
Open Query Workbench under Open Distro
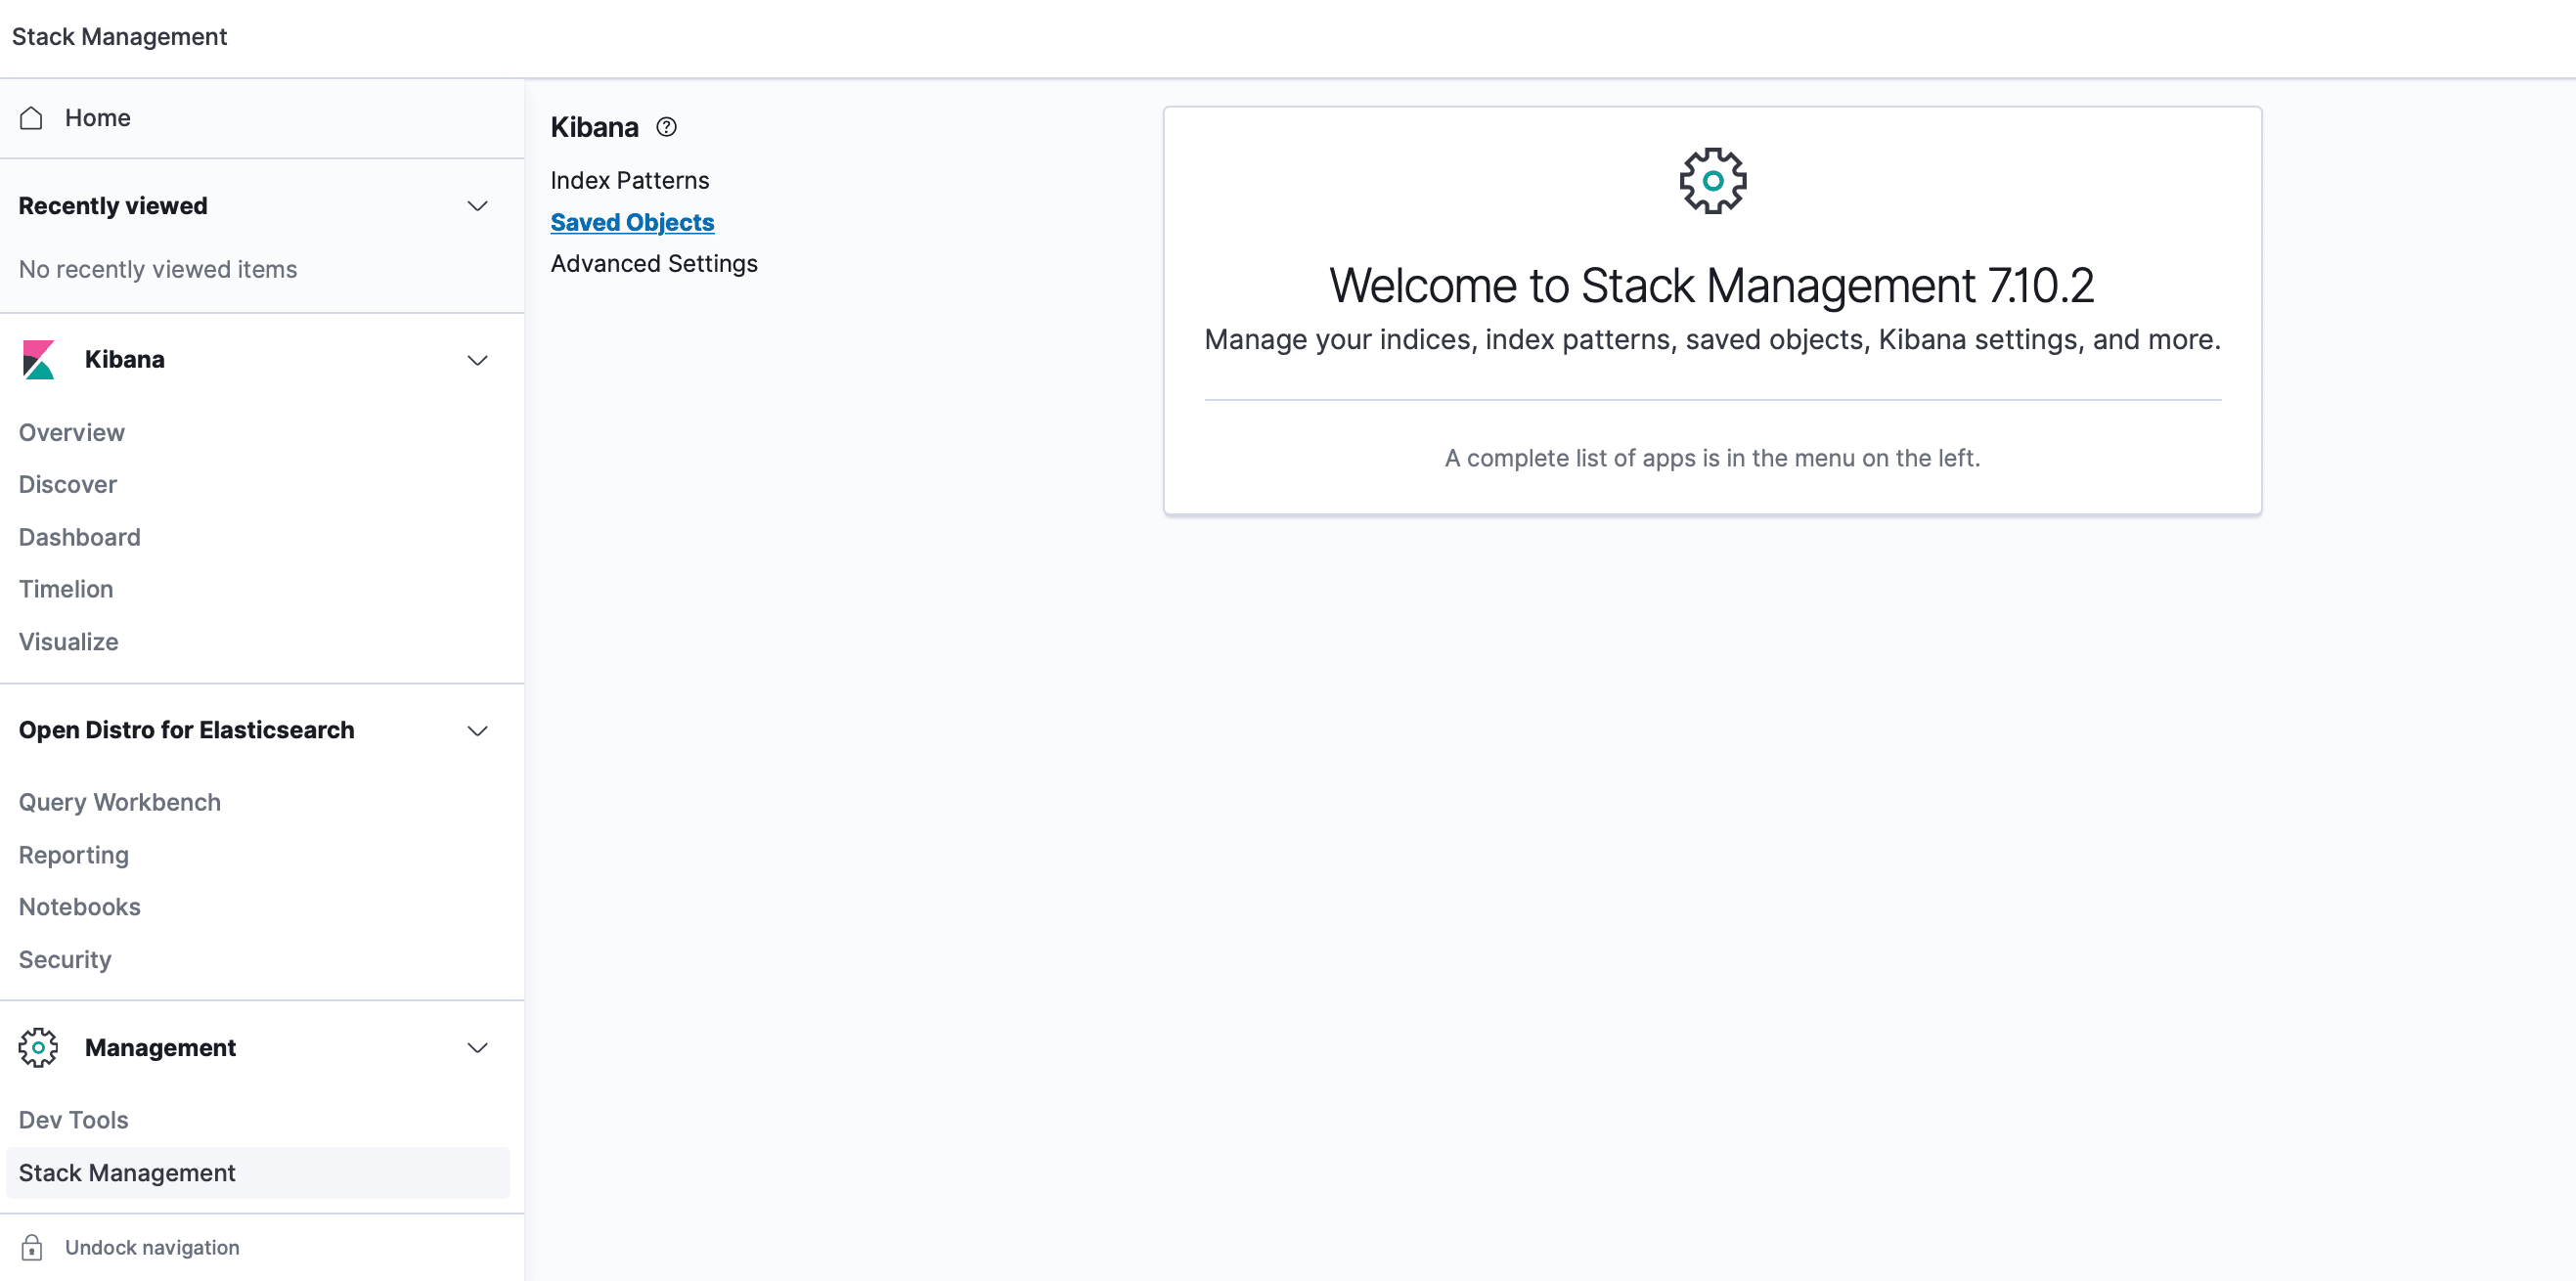[x=119, y=801]
